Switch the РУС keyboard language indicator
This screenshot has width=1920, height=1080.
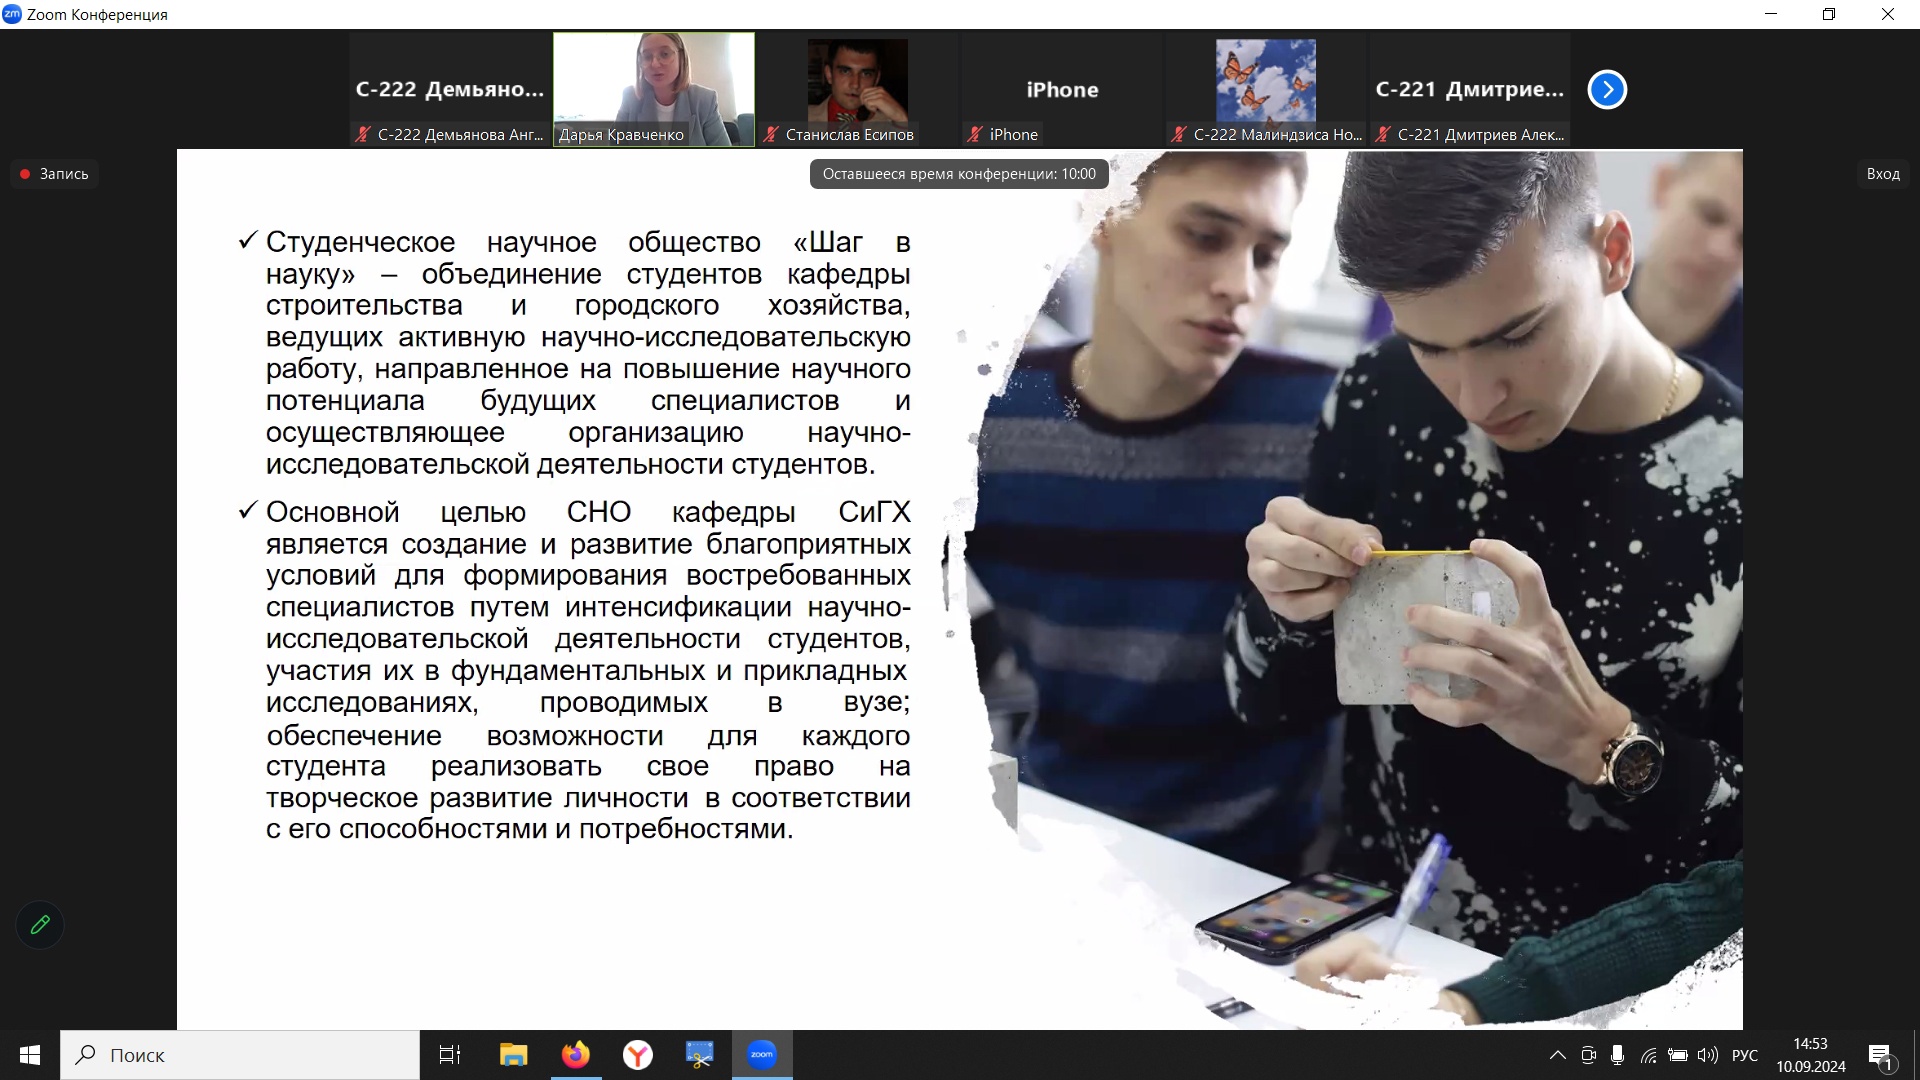click(x=1745, y=1055)
